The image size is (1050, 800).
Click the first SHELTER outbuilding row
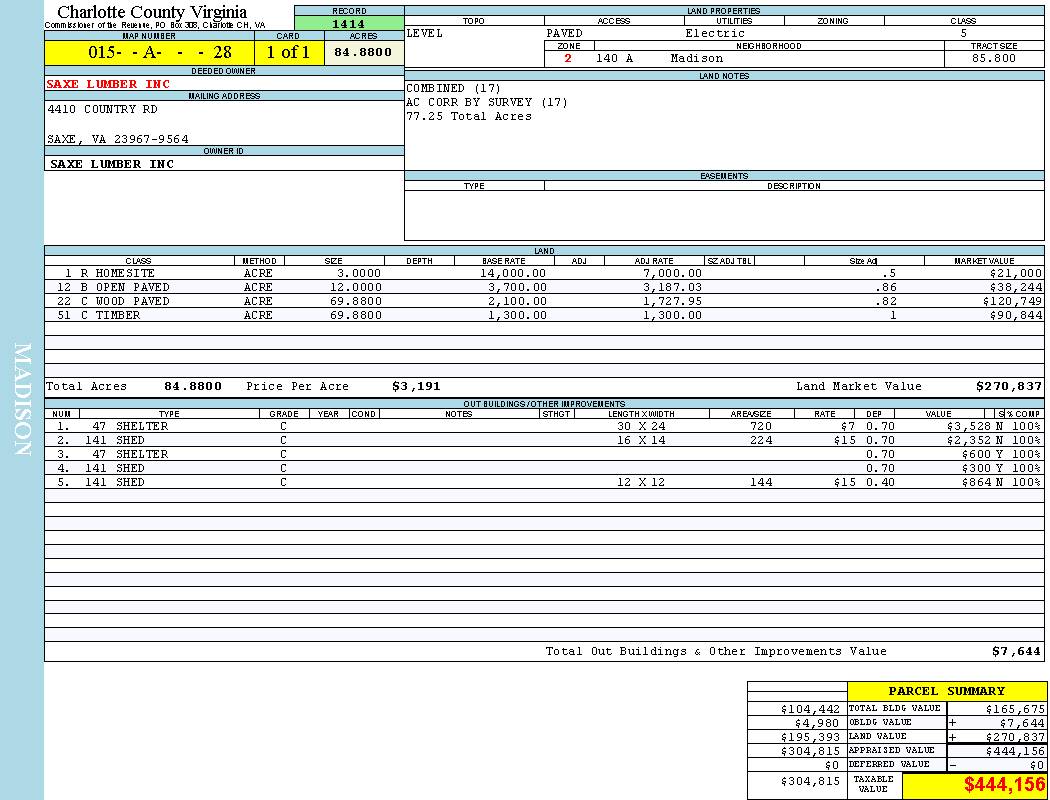point(144,426)
